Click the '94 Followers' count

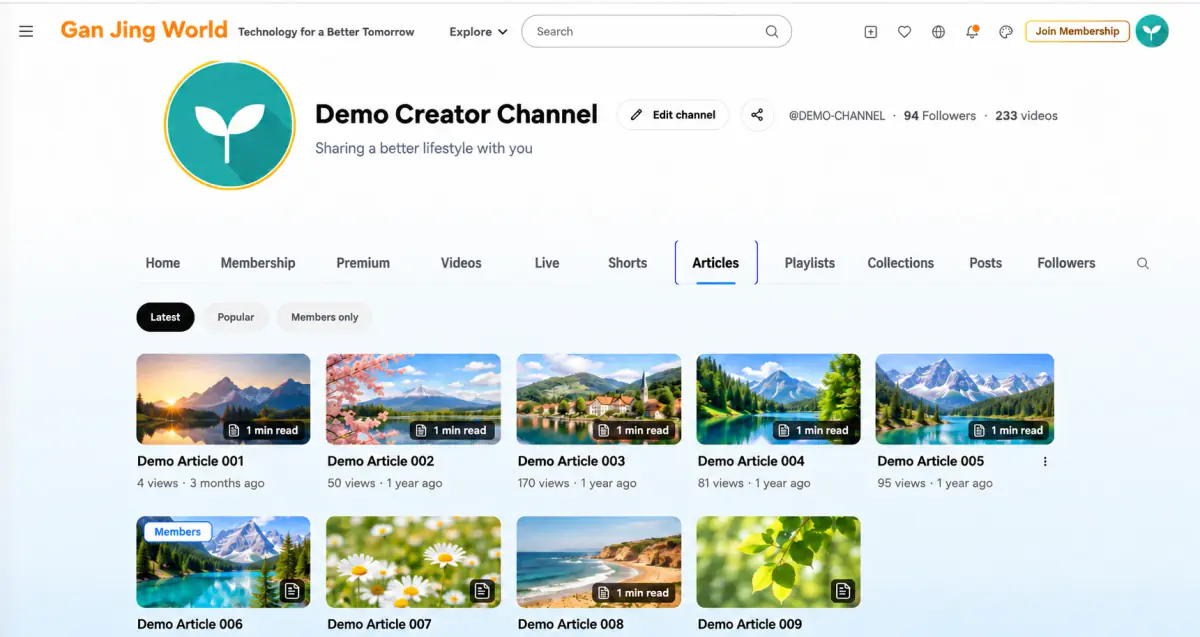click(x=940, y=116)
